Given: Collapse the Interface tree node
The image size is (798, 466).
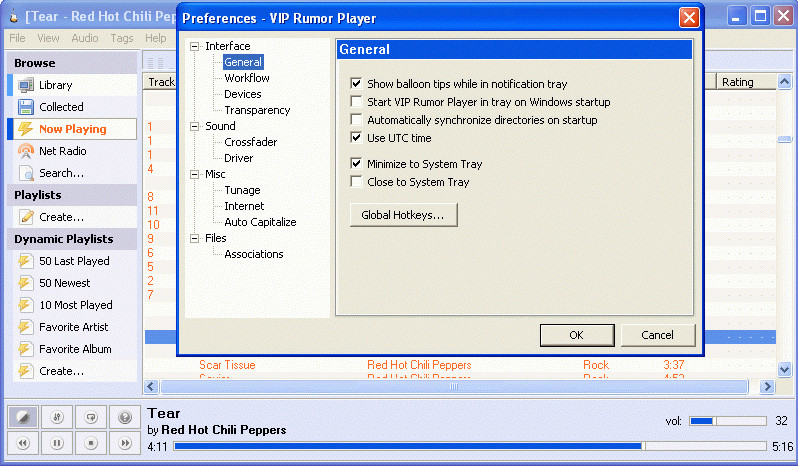Looking at the screenshot, I should click(x=194, y=46).
